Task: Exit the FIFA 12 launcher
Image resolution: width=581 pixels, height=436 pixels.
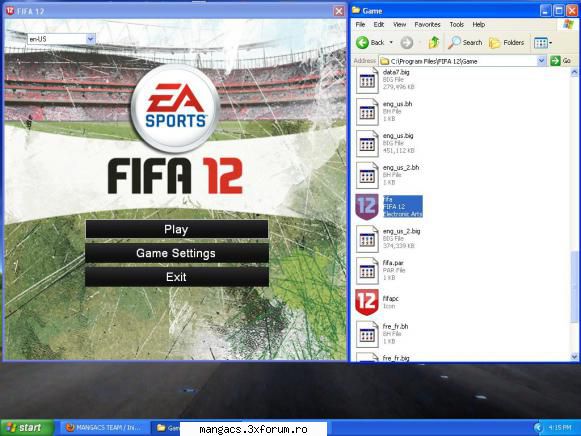Action: tap(177, 277)
